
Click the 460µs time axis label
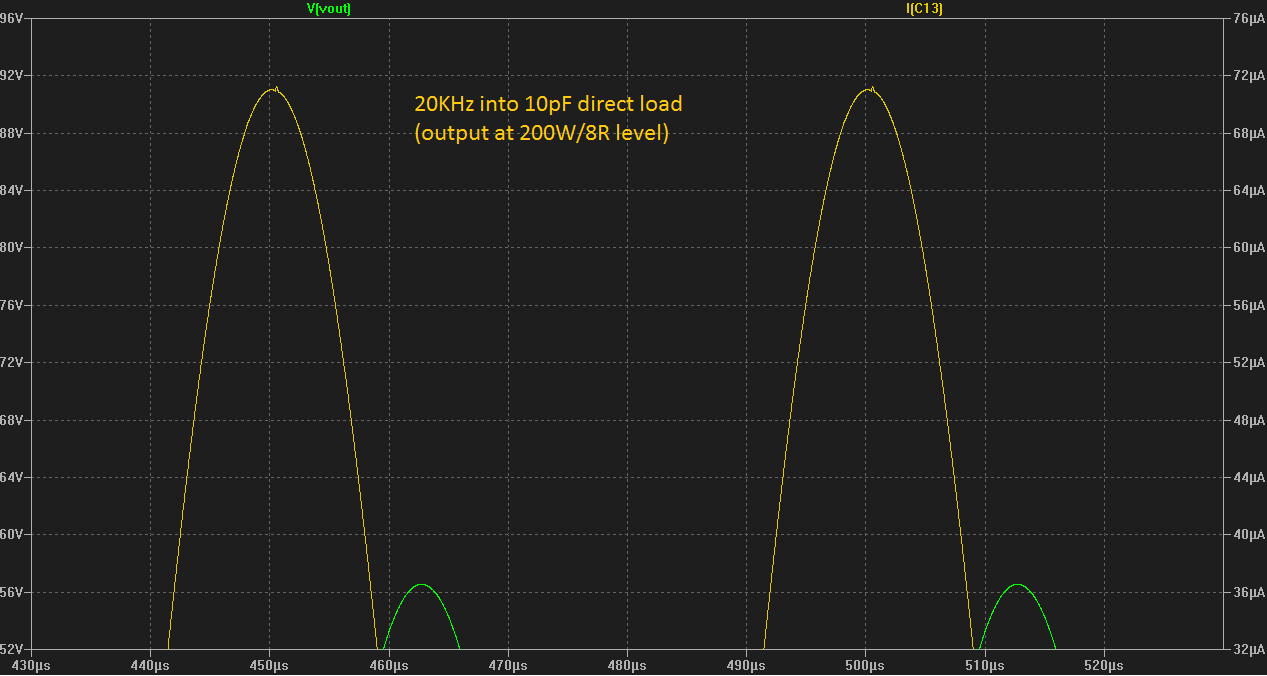point(388,665)
